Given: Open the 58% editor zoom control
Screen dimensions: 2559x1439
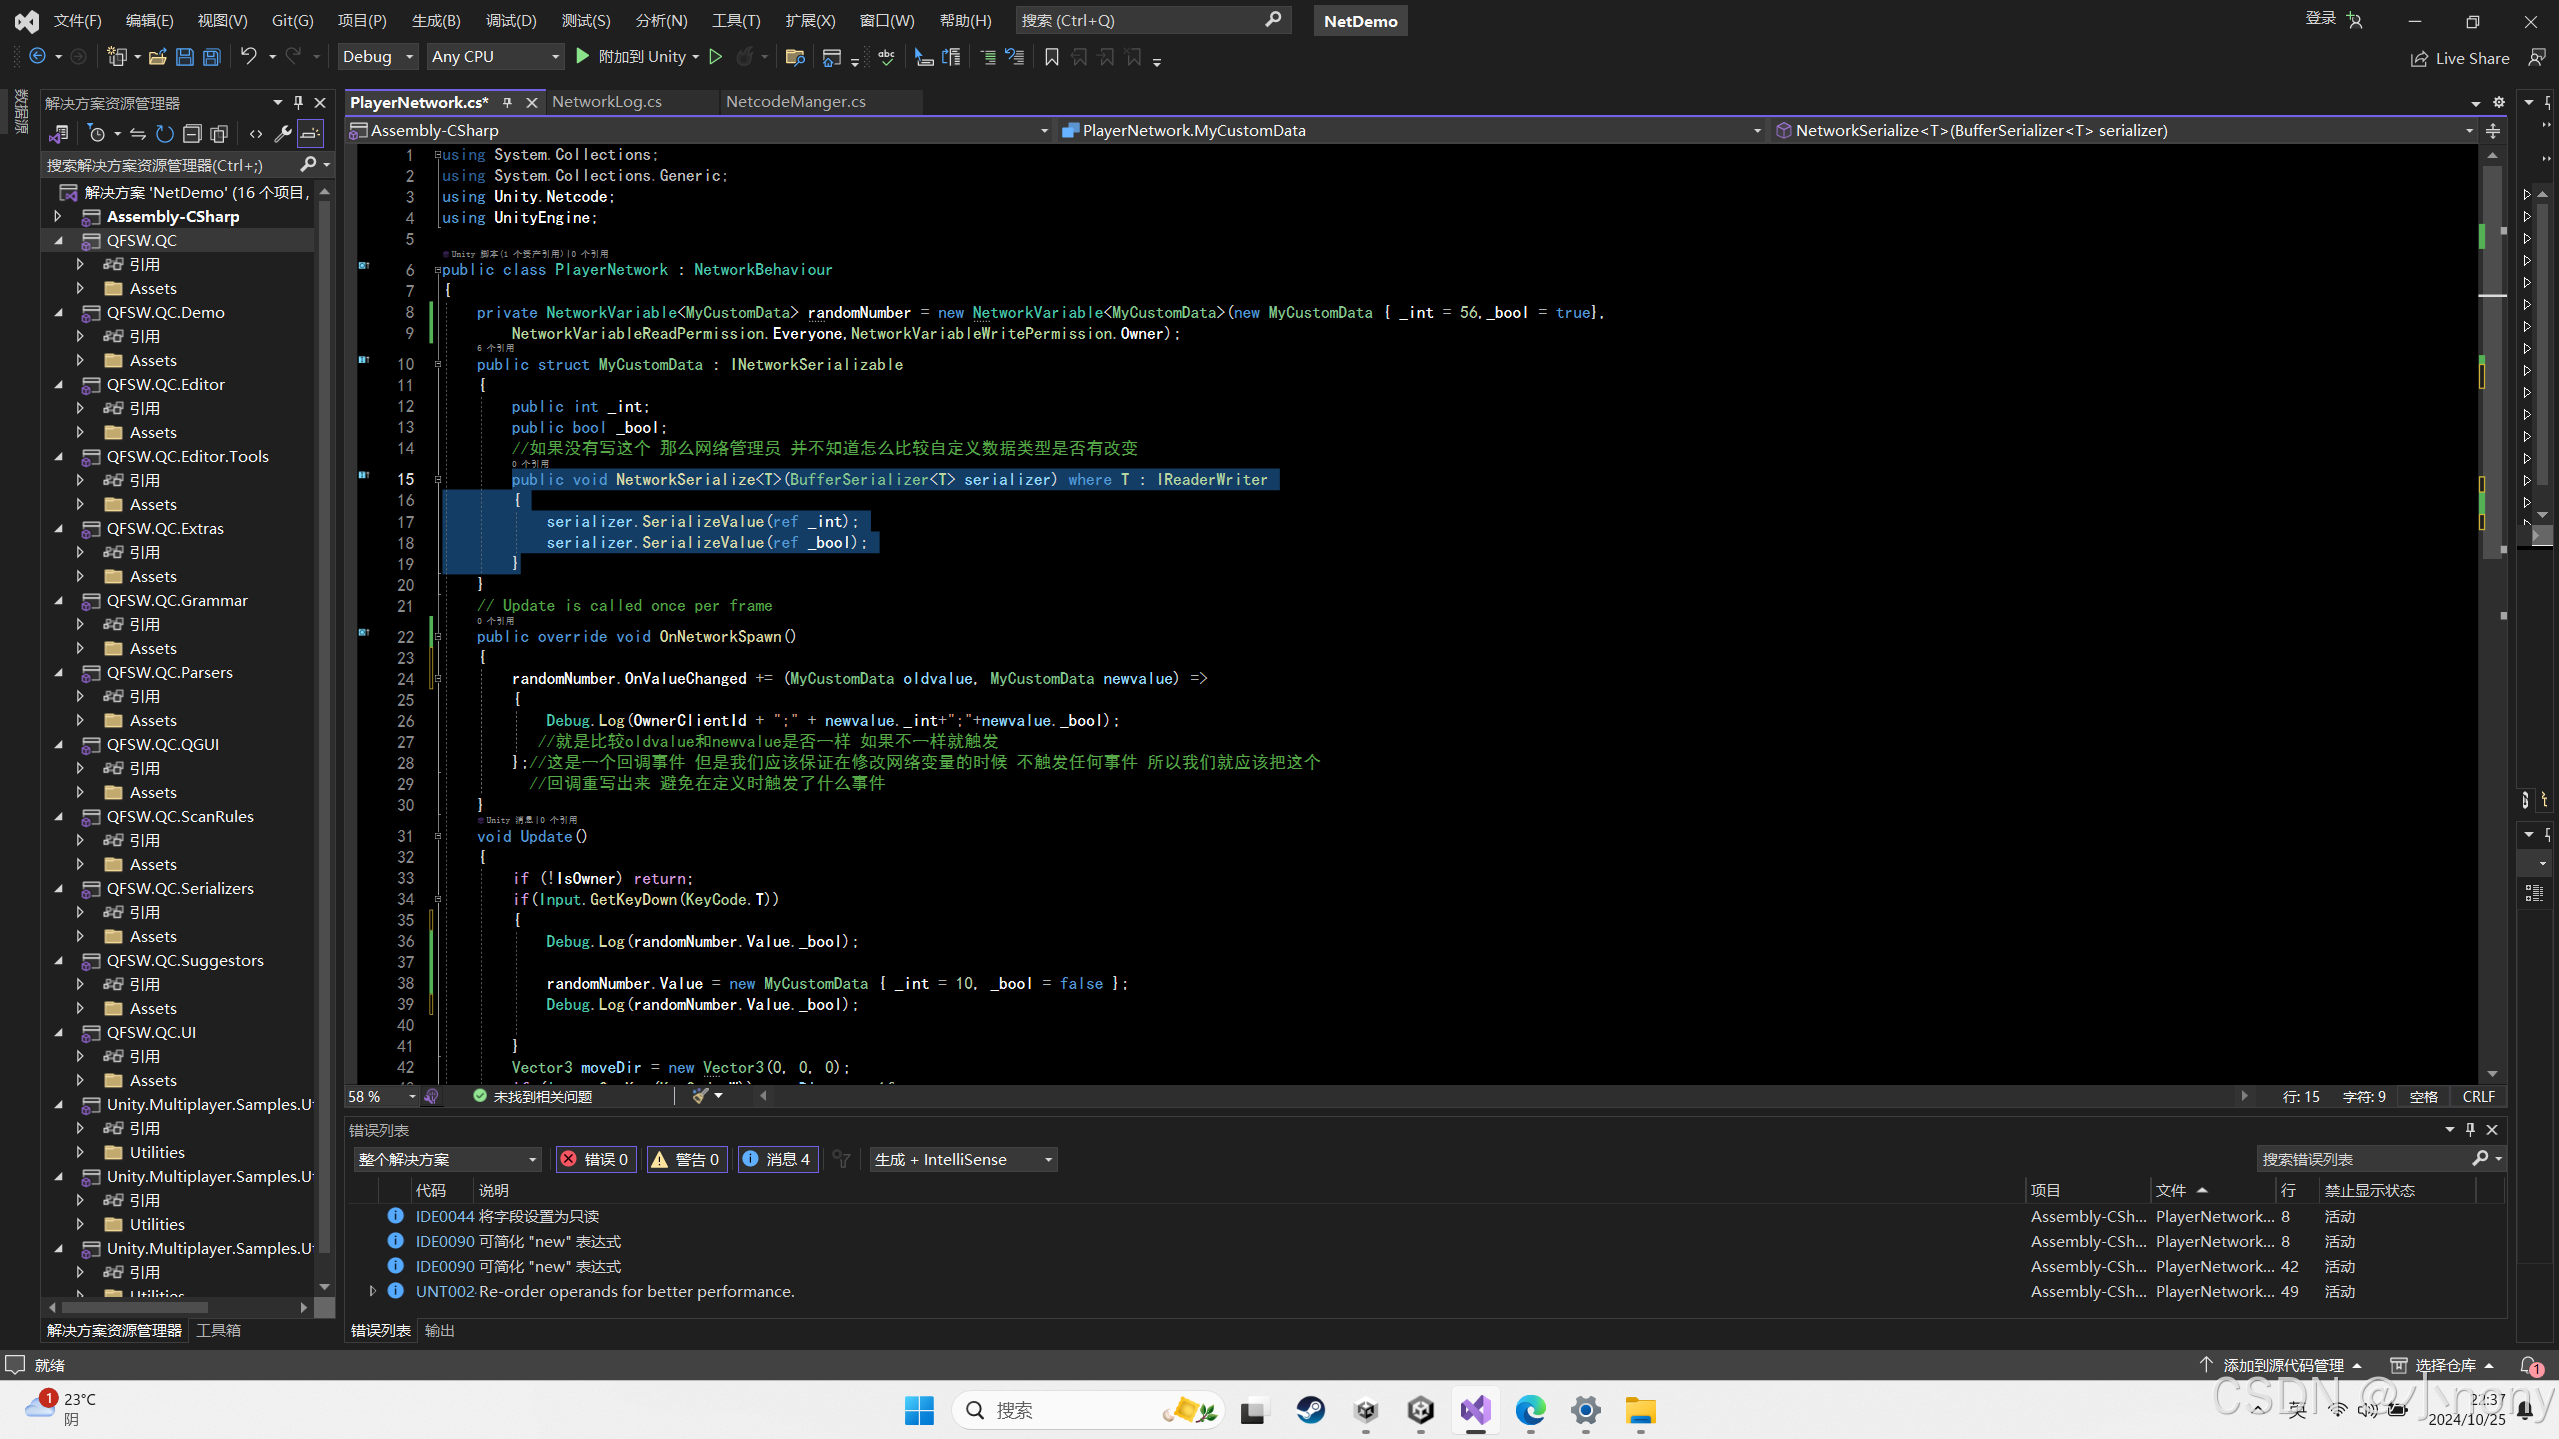Looking at the screenshot, I should tap(379, 1096).
